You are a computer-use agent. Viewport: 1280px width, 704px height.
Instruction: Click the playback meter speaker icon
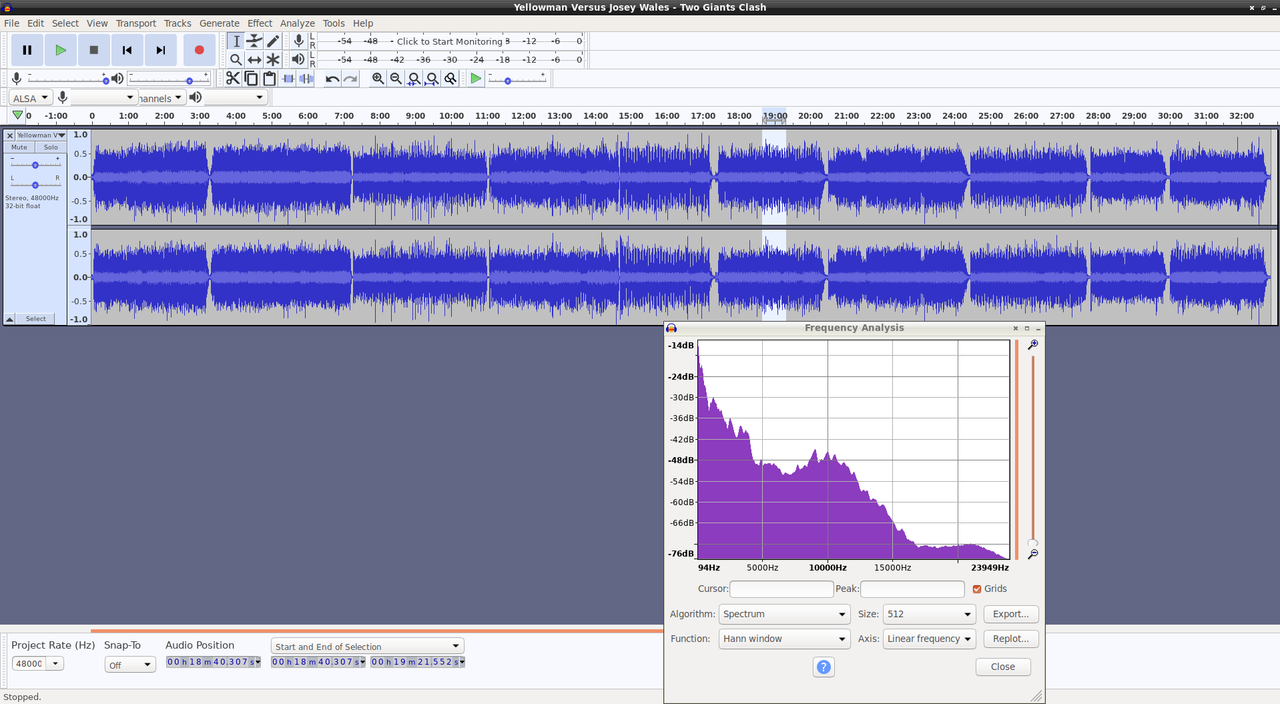pyautogui.click(x=298, y=60)
